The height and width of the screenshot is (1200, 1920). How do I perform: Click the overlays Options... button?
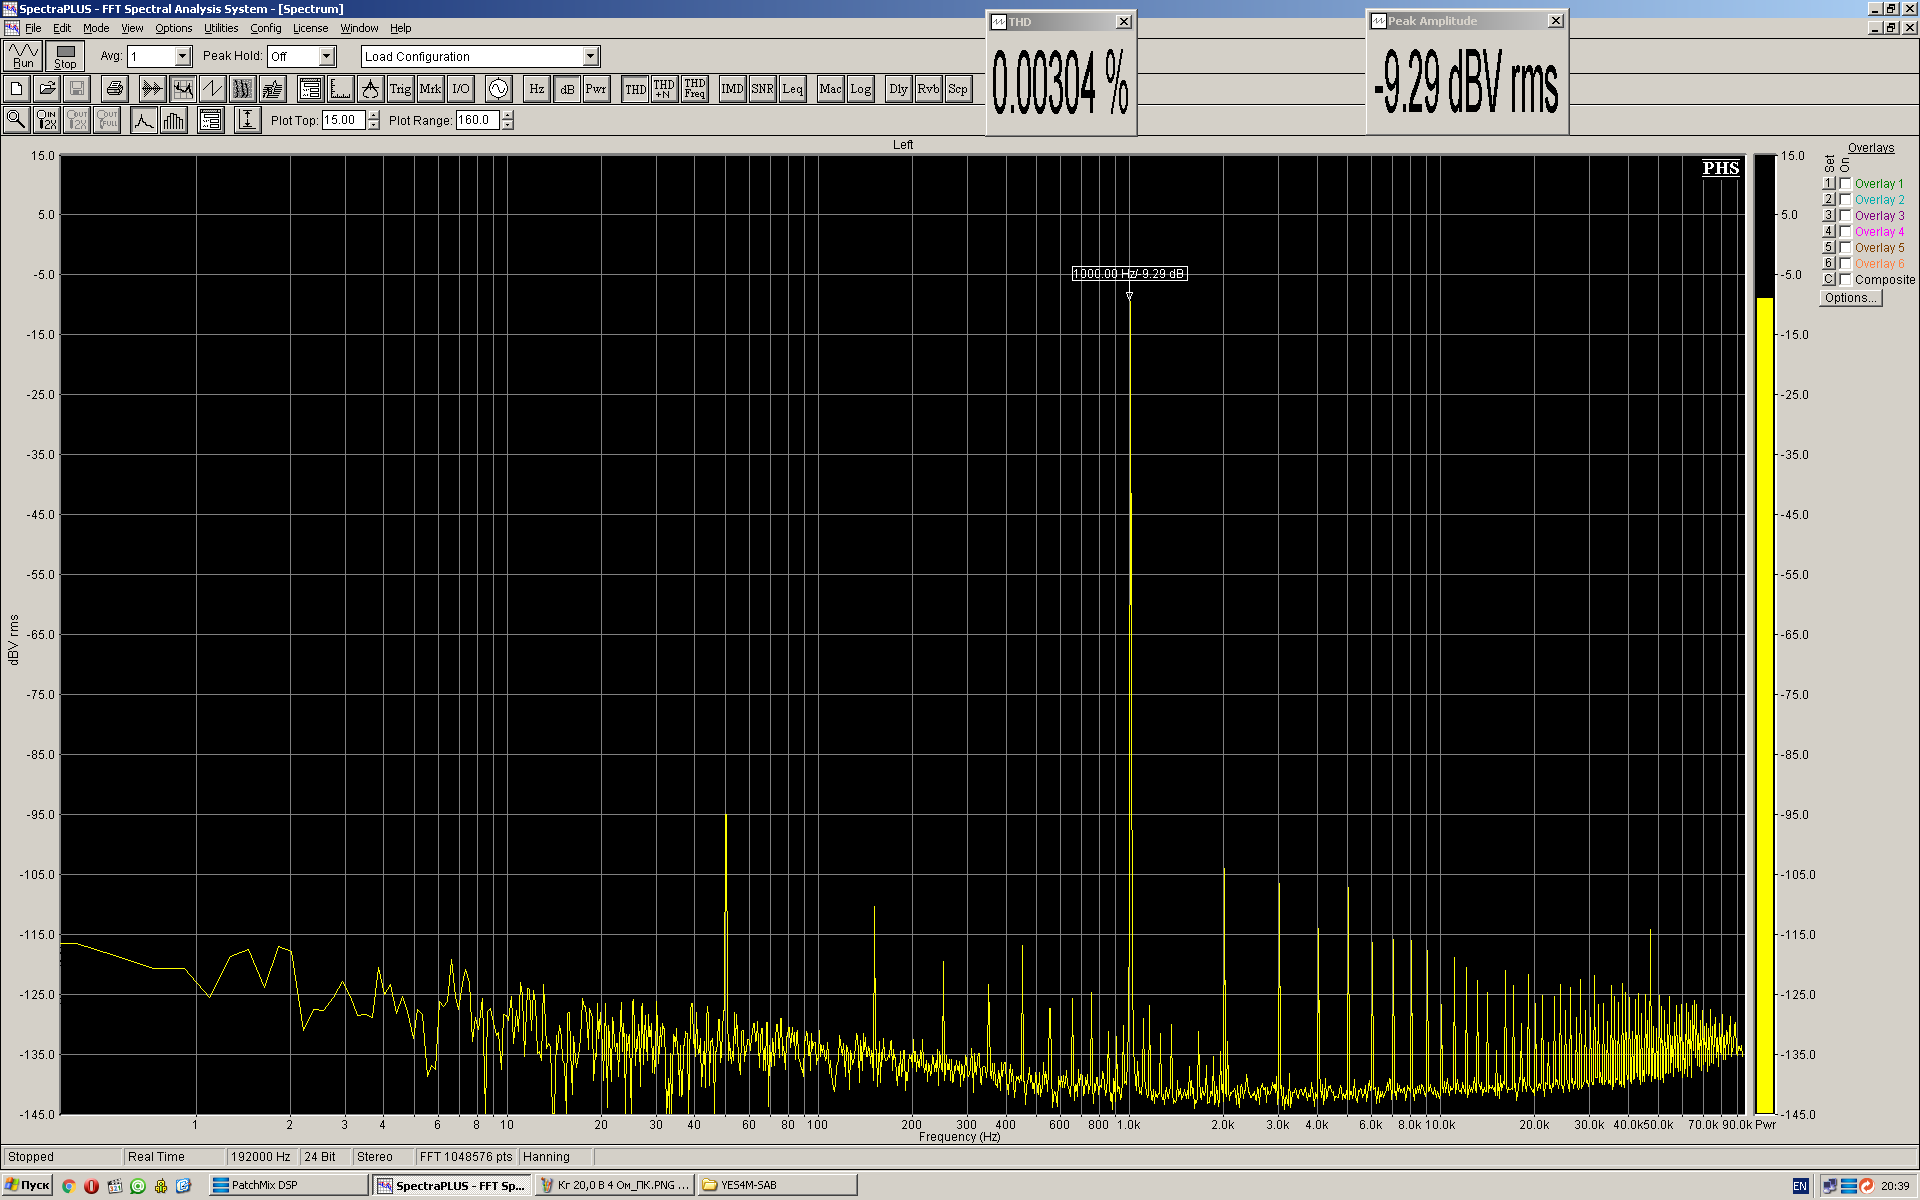(1850, 298)
